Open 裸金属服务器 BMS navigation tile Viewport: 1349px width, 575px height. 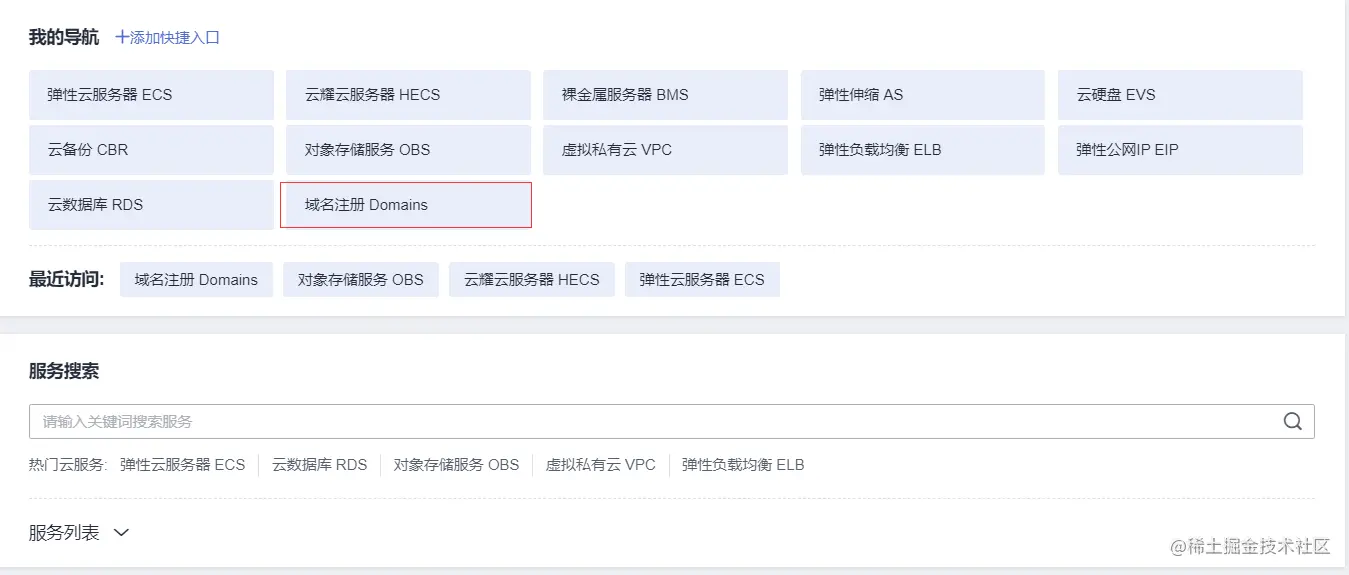[x=665, y=95]
